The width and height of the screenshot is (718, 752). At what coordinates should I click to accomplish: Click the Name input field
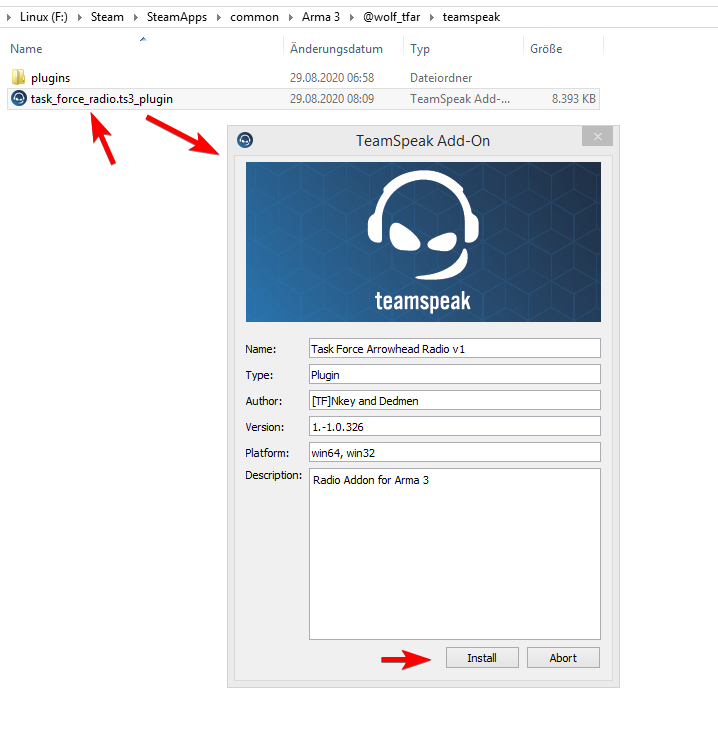pos(454,348)
